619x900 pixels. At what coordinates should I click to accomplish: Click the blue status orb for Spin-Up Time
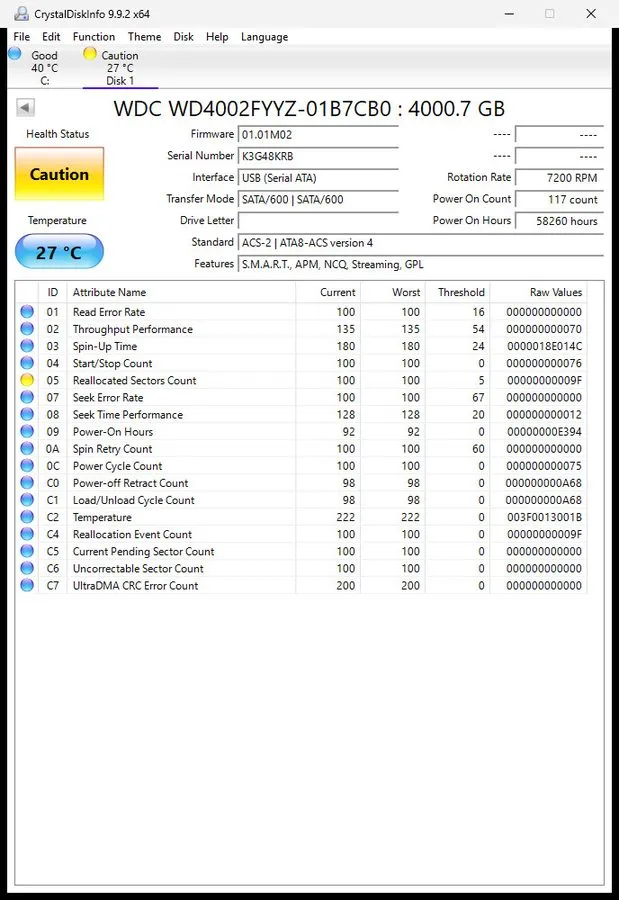[27, 346]
